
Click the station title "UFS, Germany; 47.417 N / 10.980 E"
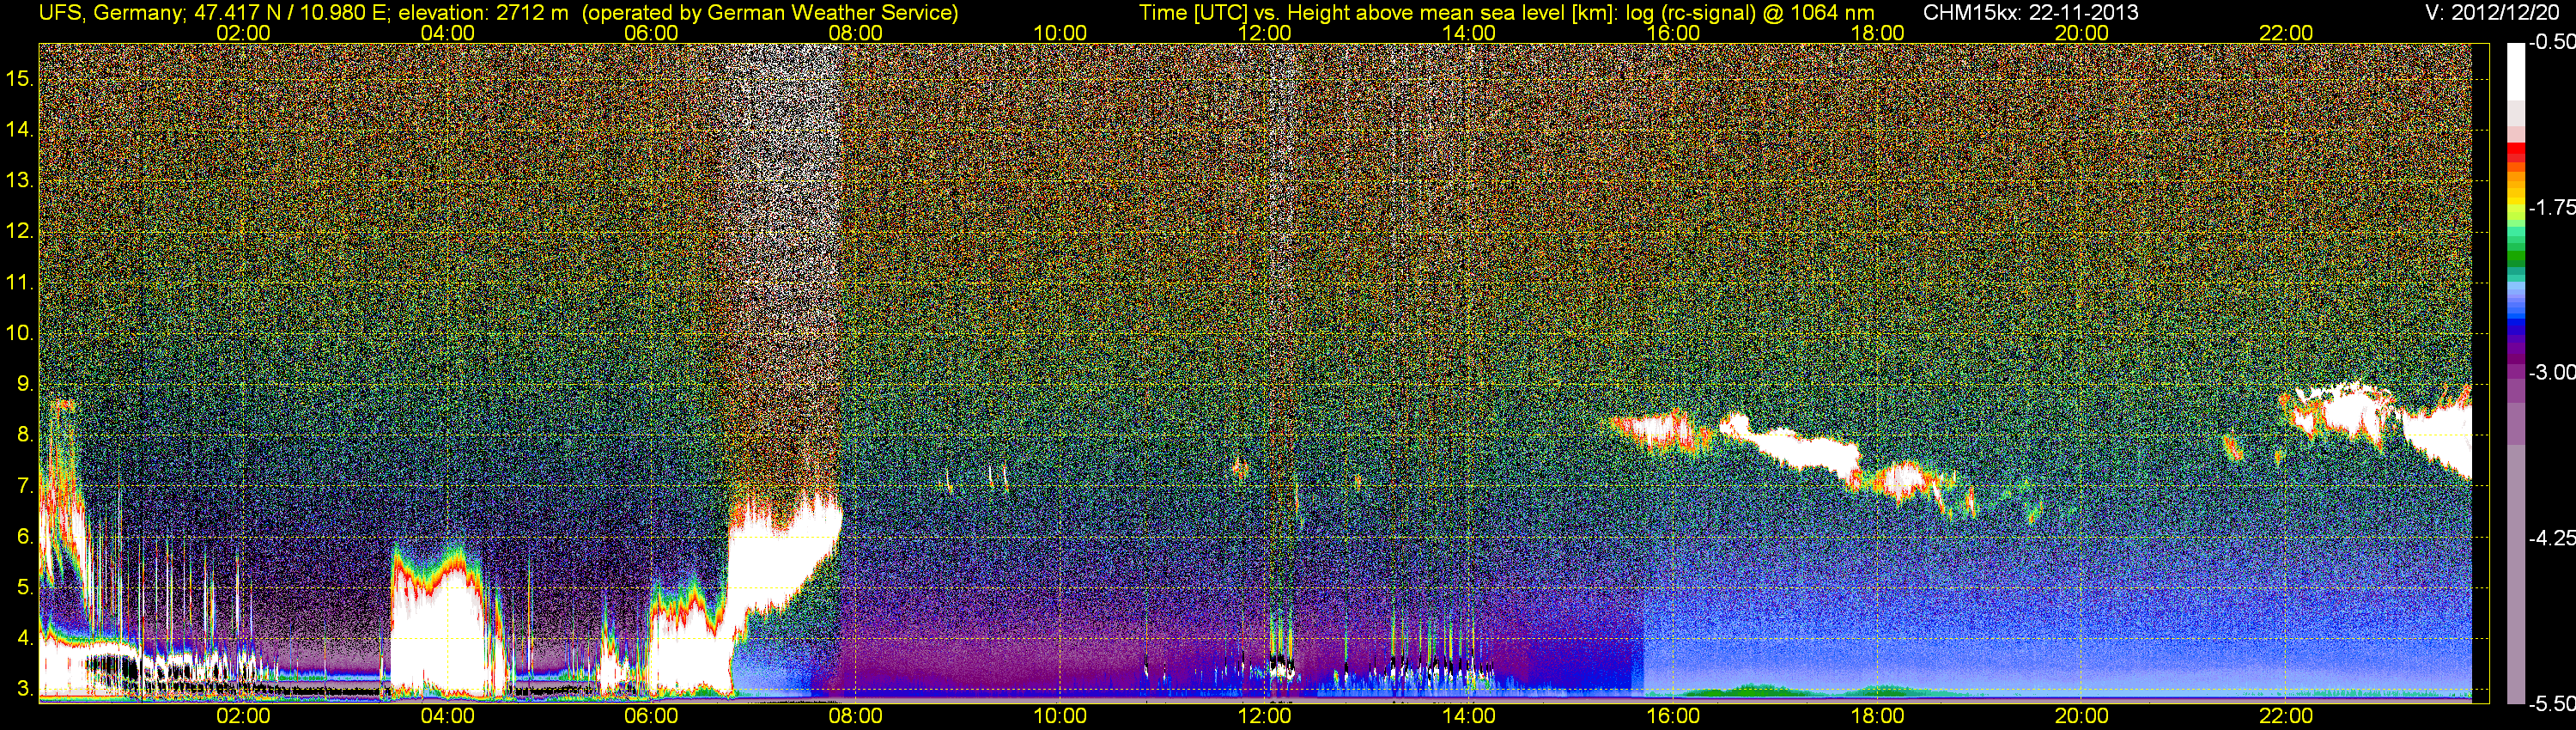pyautogui.click(x=211, y=12)
